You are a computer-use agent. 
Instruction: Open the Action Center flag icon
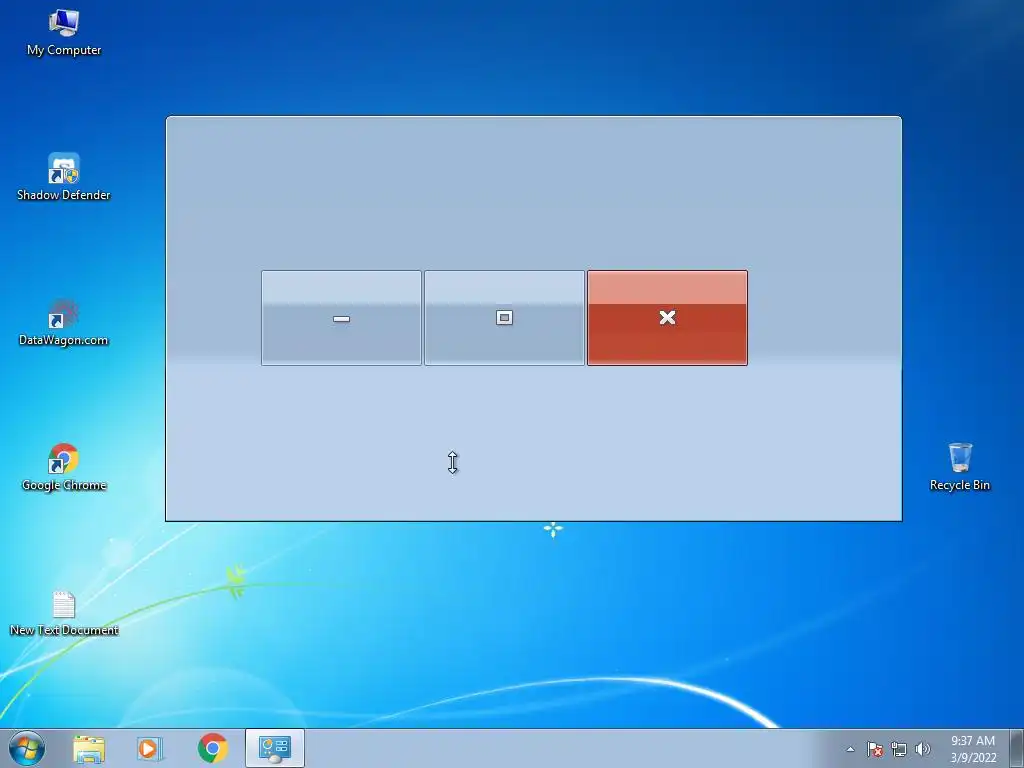tap(875, 749)
